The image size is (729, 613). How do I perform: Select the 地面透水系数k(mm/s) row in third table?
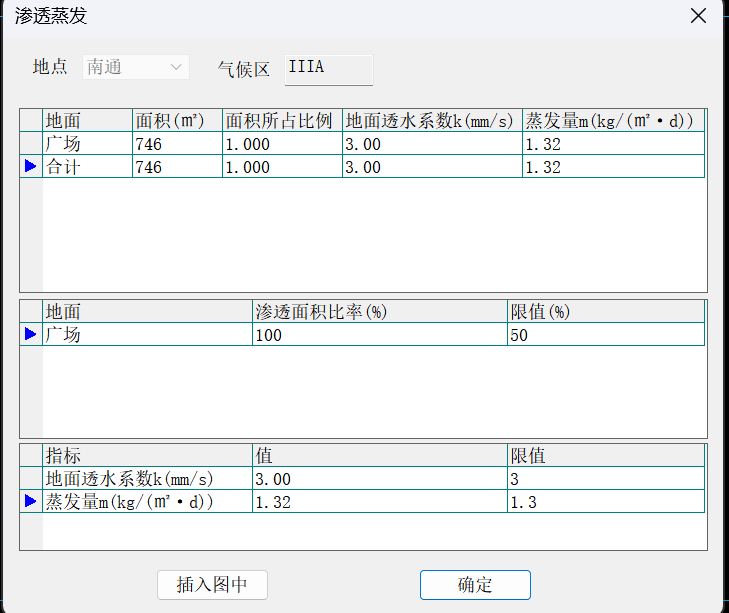146,479
